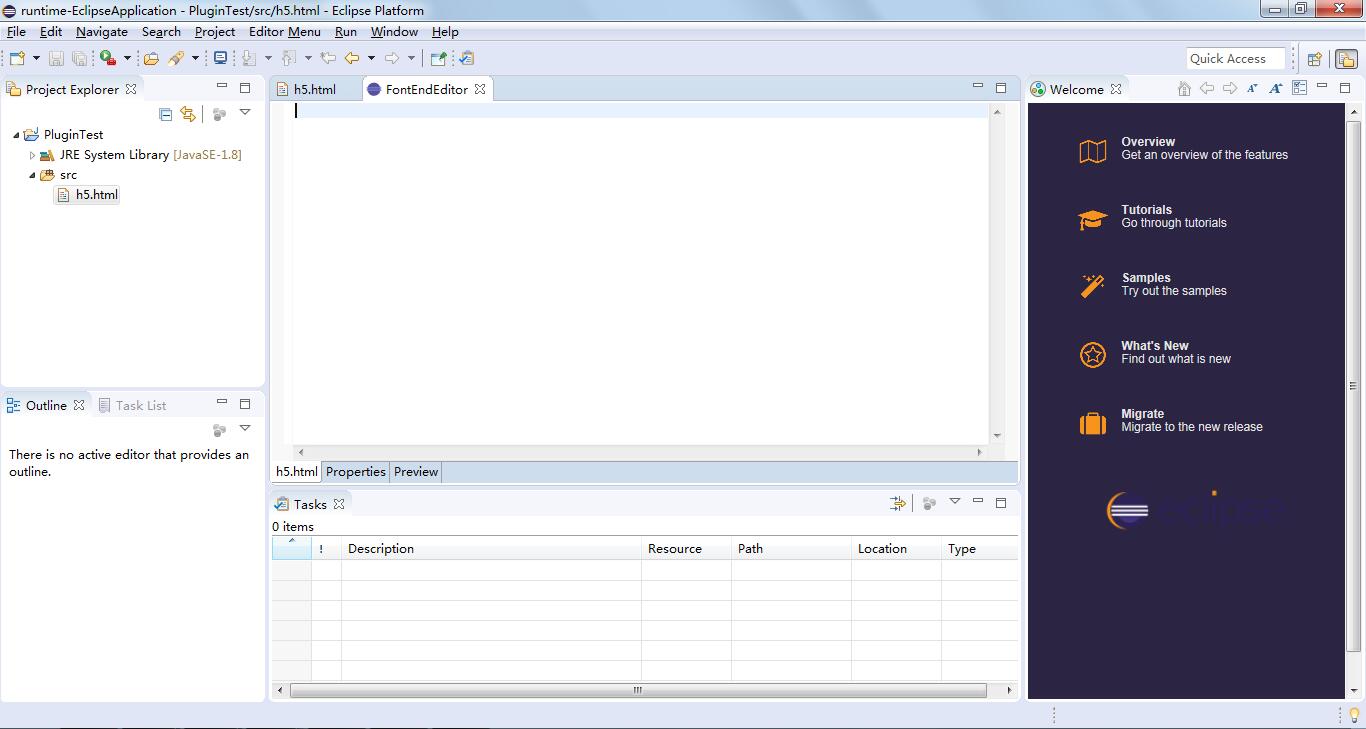Collapse All in Project Explorer toolbar

pos(166,114)
